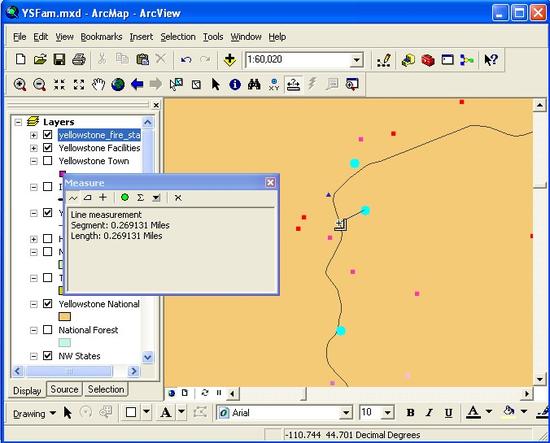Click the Measure ruler tool
550x443 pixels.
click(x=293, y=84)
